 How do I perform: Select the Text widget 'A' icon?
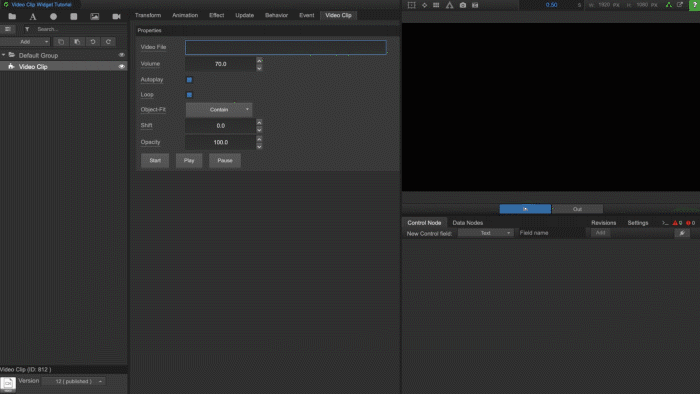tap(33, 17)
